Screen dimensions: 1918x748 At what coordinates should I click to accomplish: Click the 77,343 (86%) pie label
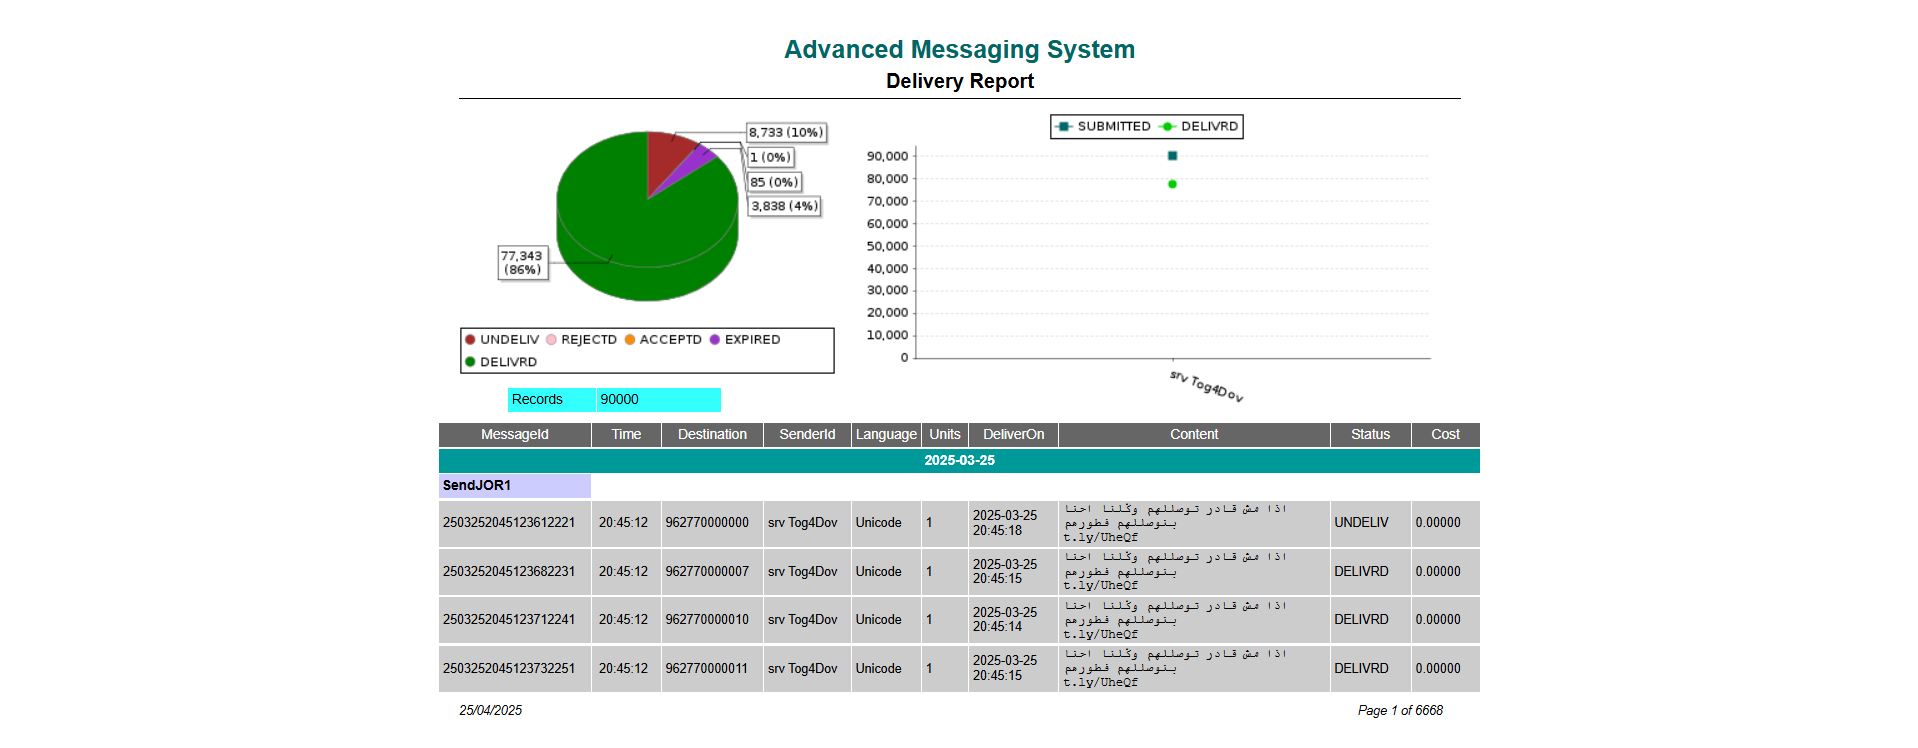[x=523, y=263]
